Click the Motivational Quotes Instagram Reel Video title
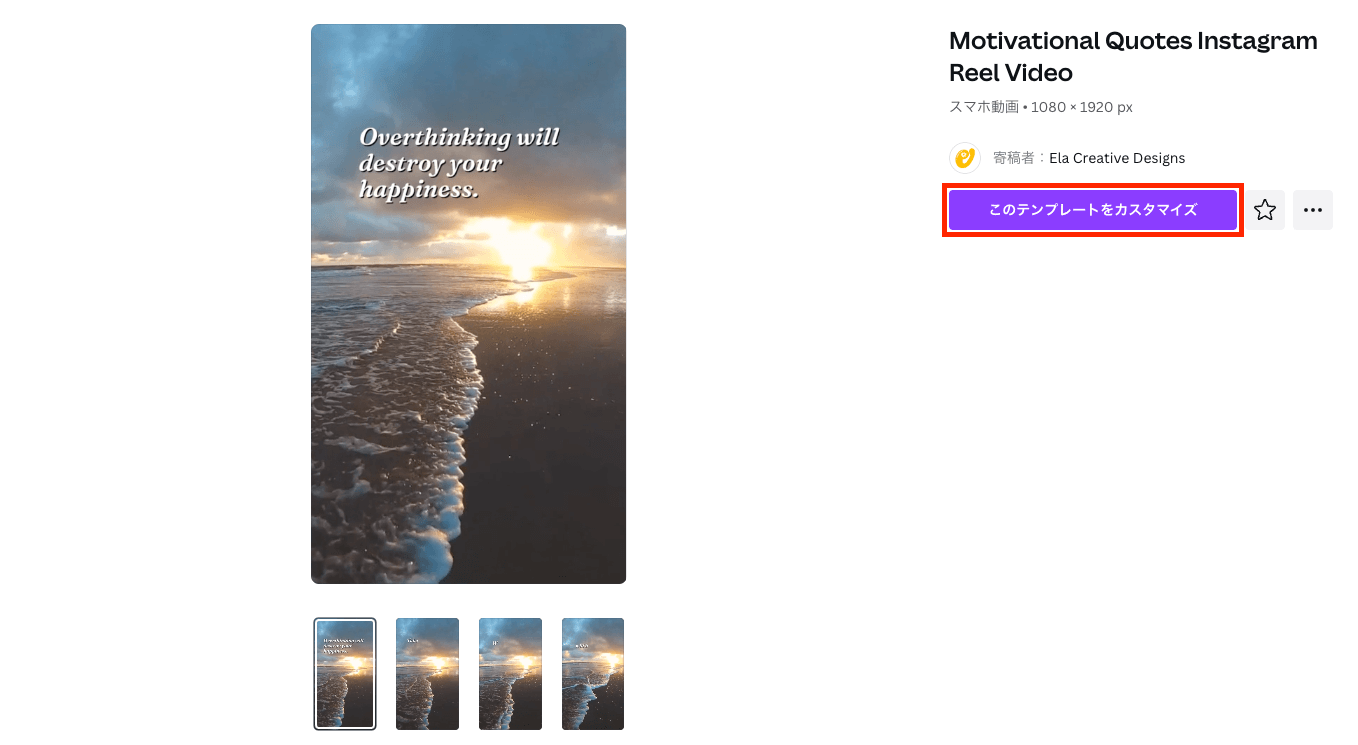Image resolution: width=1358 pixels, height=745 pixels. click(1133, 57)
